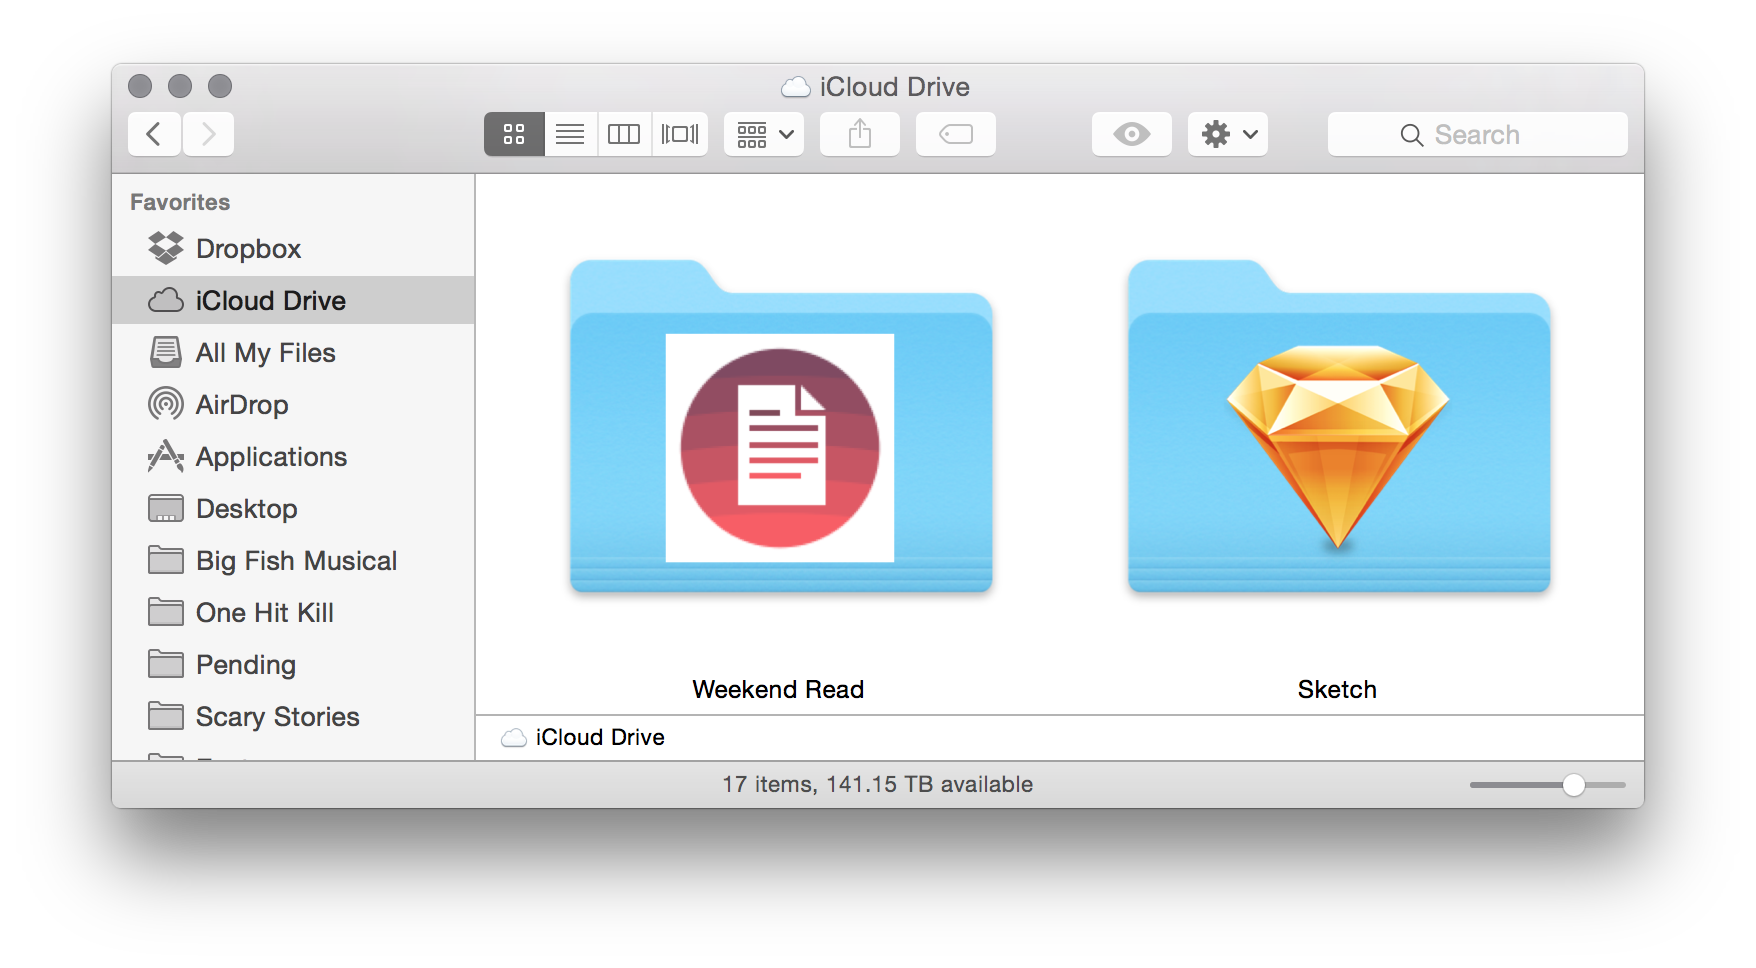Close the Finder window

pyautogui.click(x=140, y=86)
